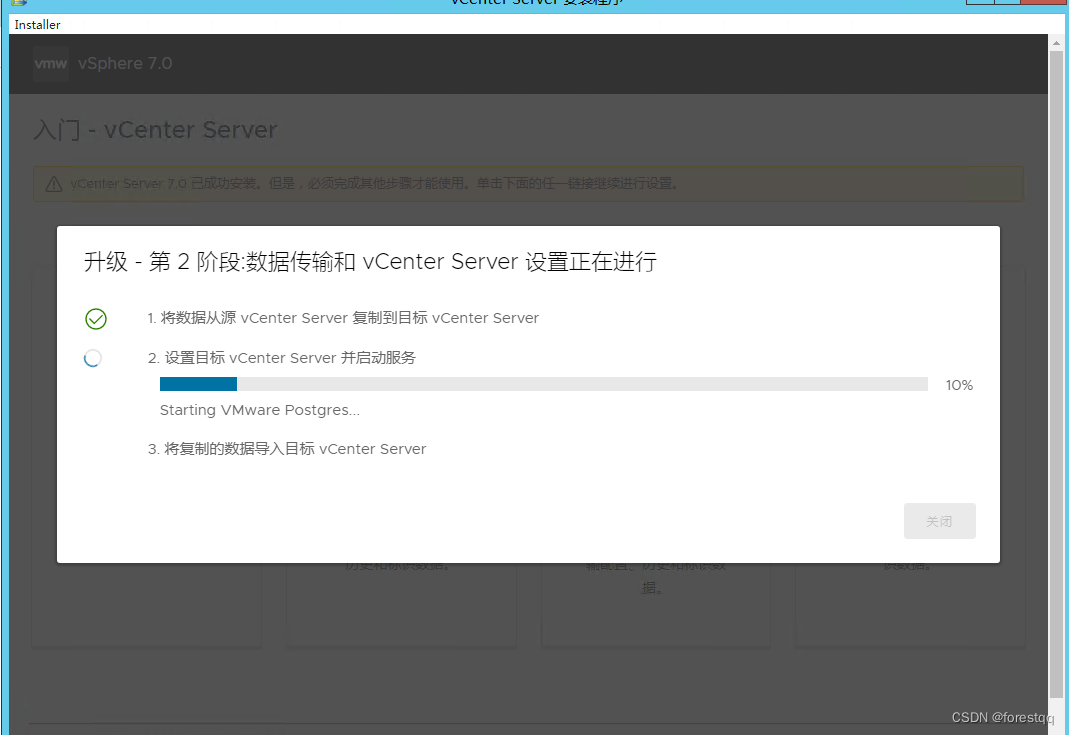Click the warning triangle icon in banner
The height and width of the screenshot is (735, 1069).
(x=54, y=184)
